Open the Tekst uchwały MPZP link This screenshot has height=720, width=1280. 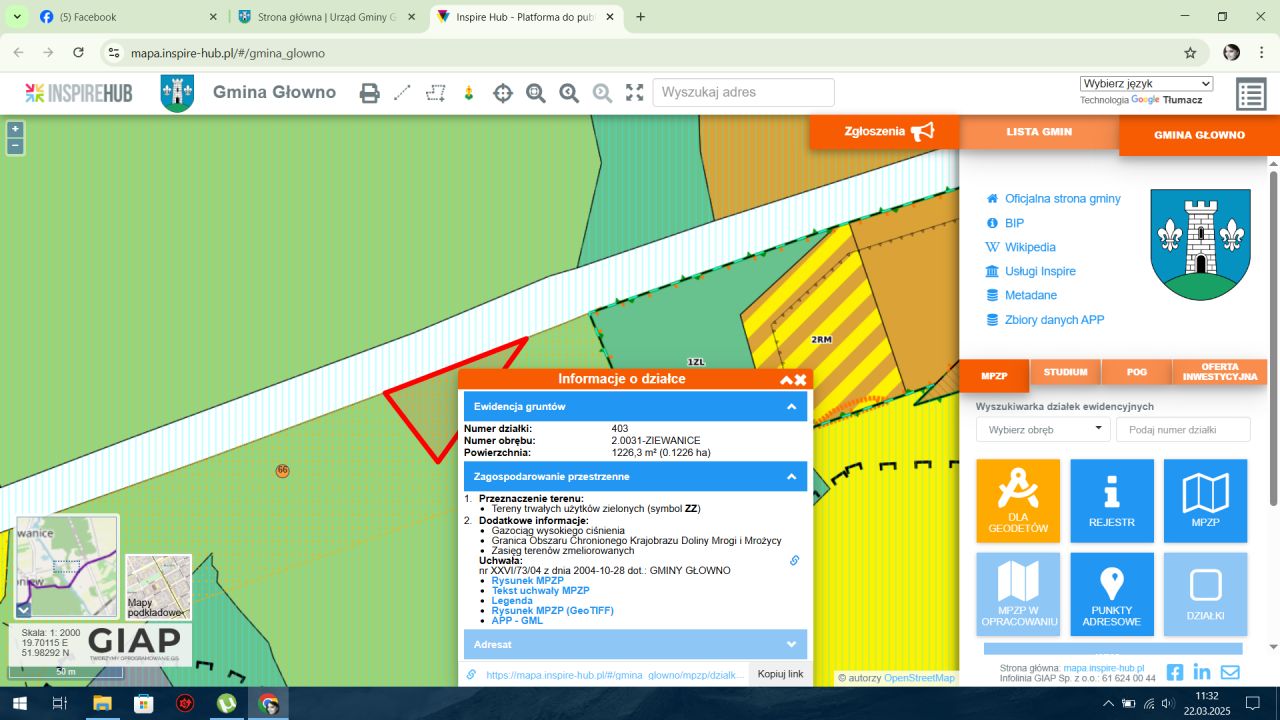click(x=540, y=591)
